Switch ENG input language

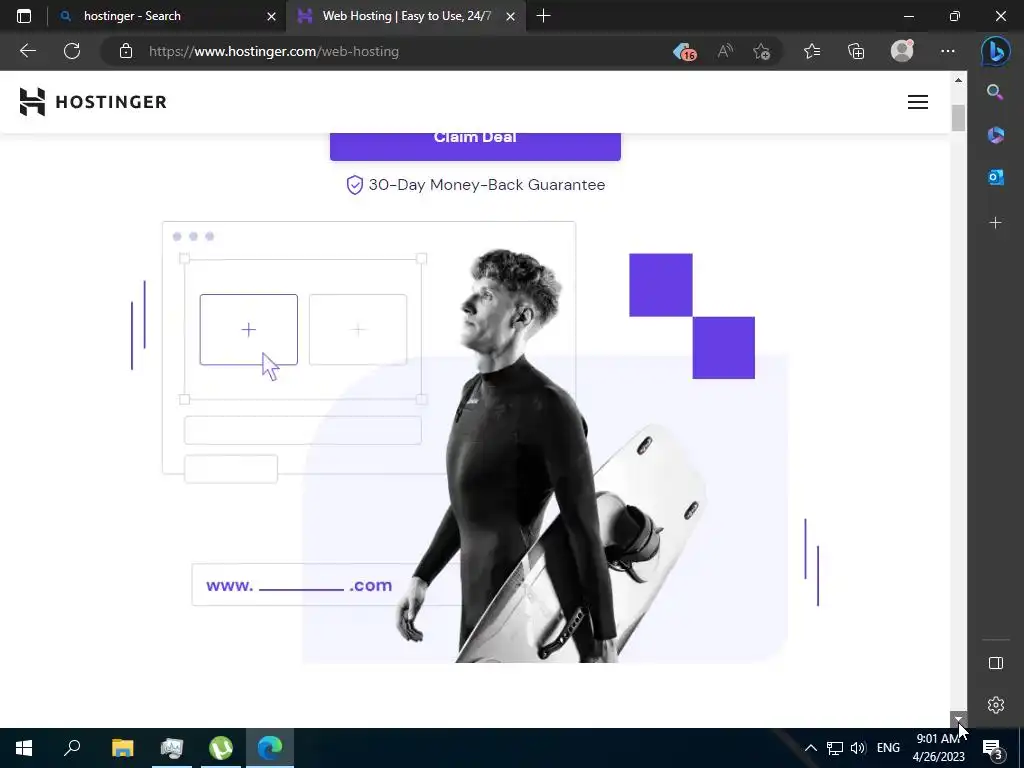[888, 748]
